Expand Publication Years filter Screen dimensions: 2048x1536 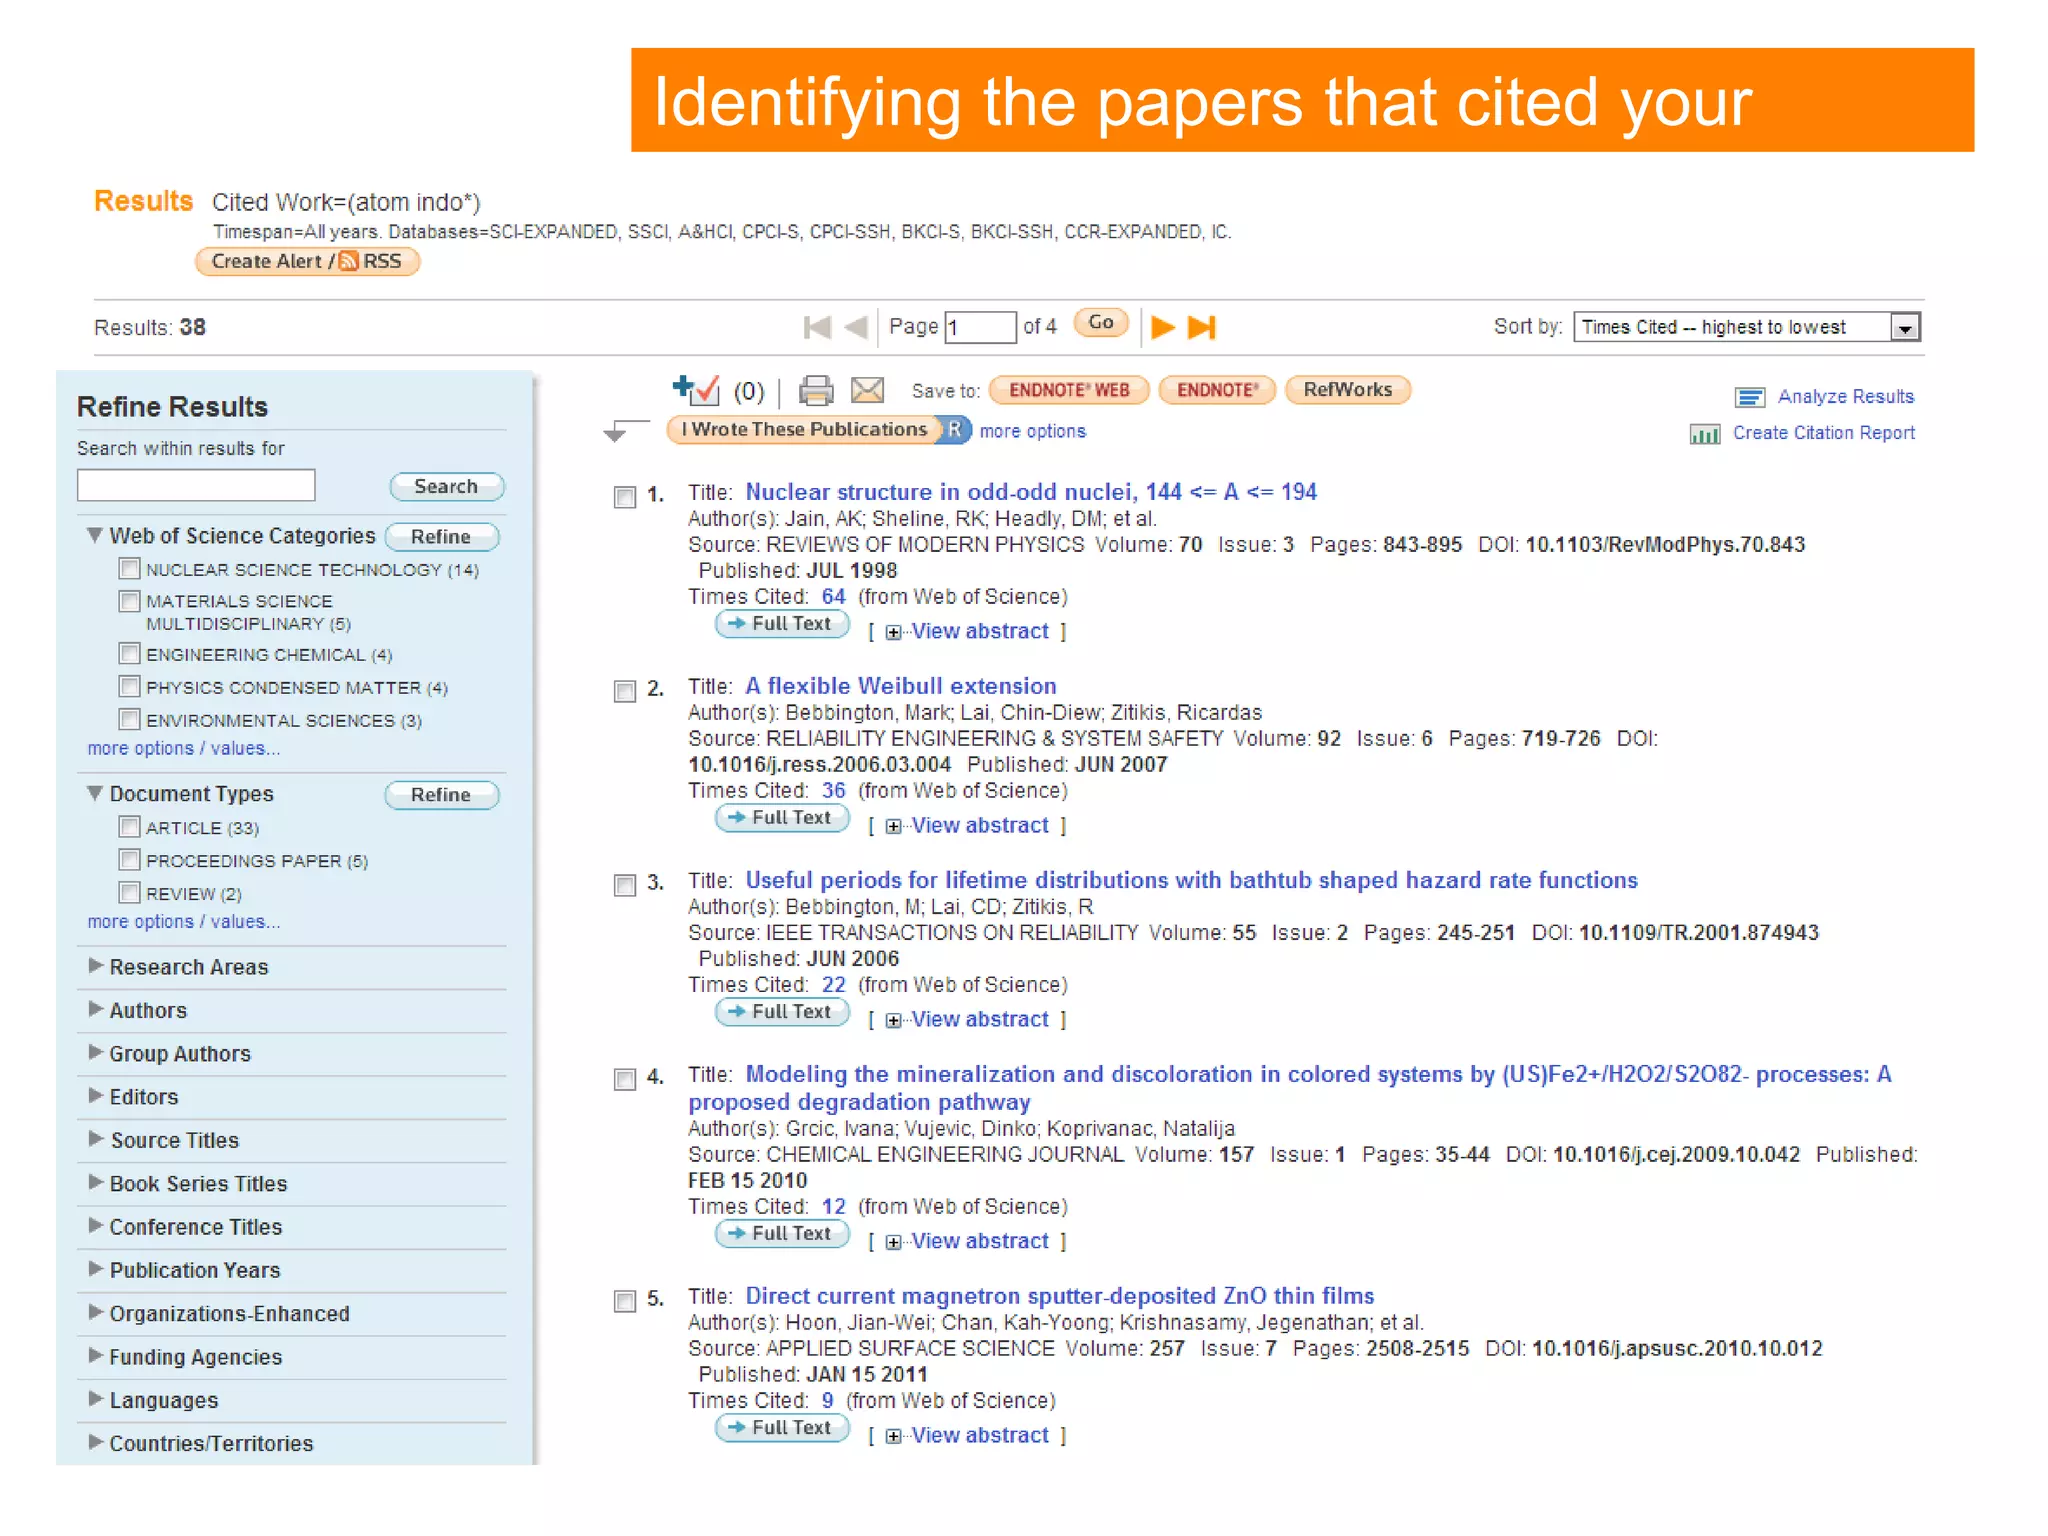[x=96, y=1269]
